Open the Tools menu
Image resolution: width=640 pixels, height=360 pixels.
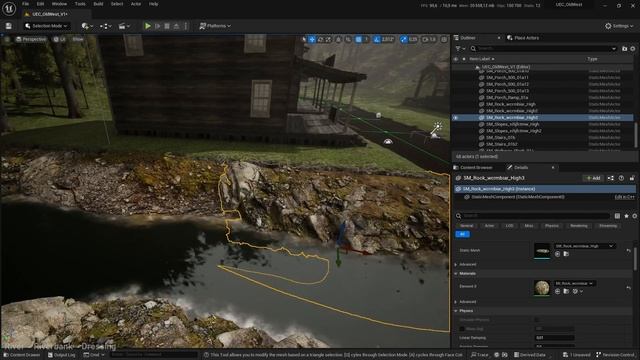(x=80, y=4)
